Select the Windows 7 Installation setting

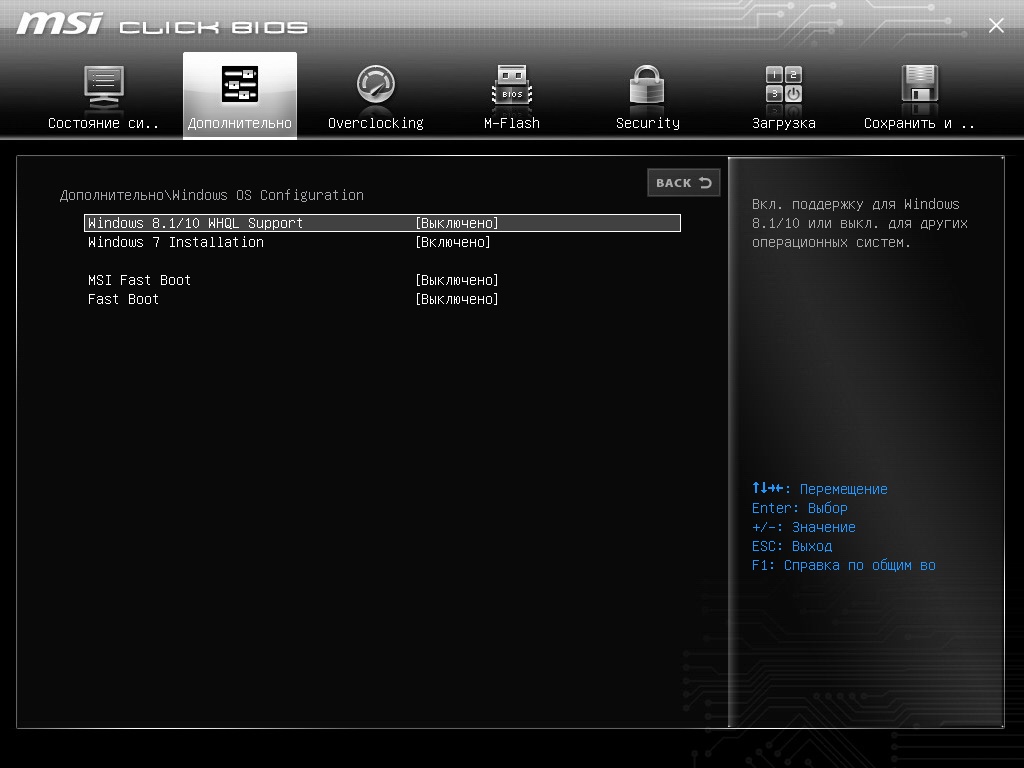[x=176, y=242]
